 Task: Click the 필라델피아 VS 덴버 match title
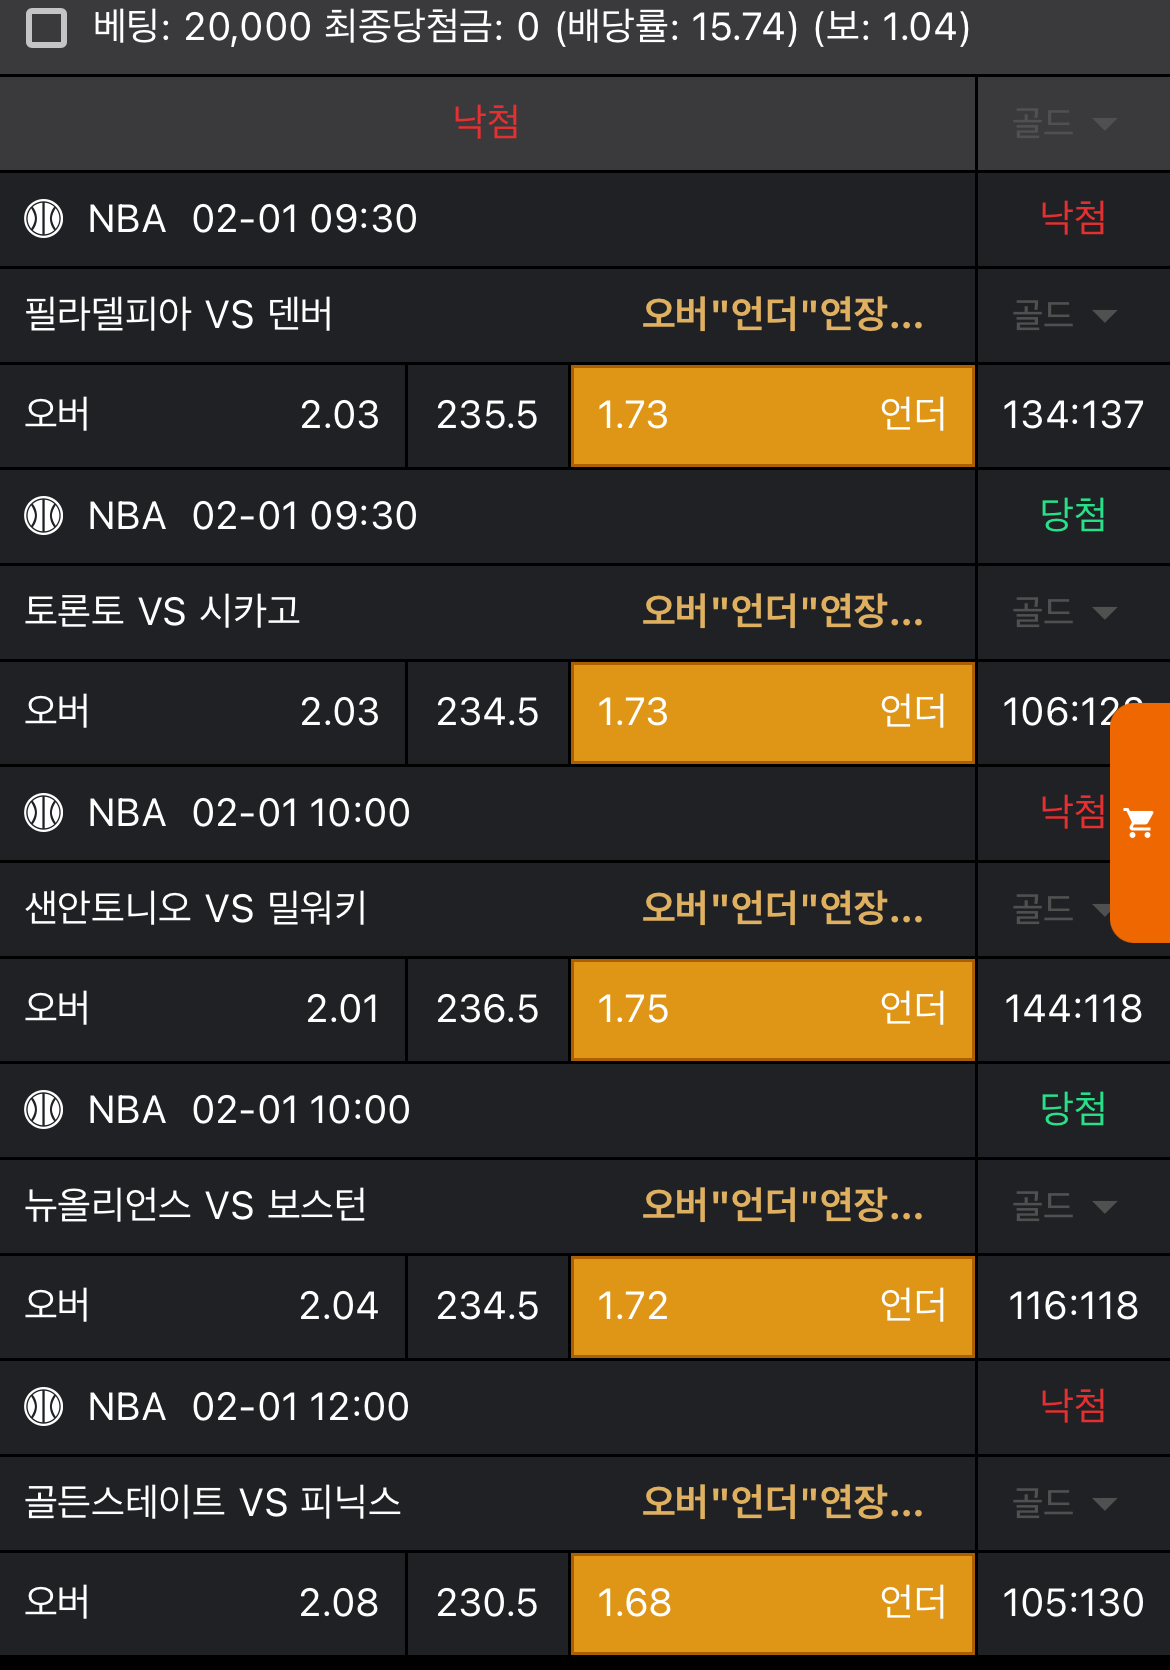coord(179,315)
